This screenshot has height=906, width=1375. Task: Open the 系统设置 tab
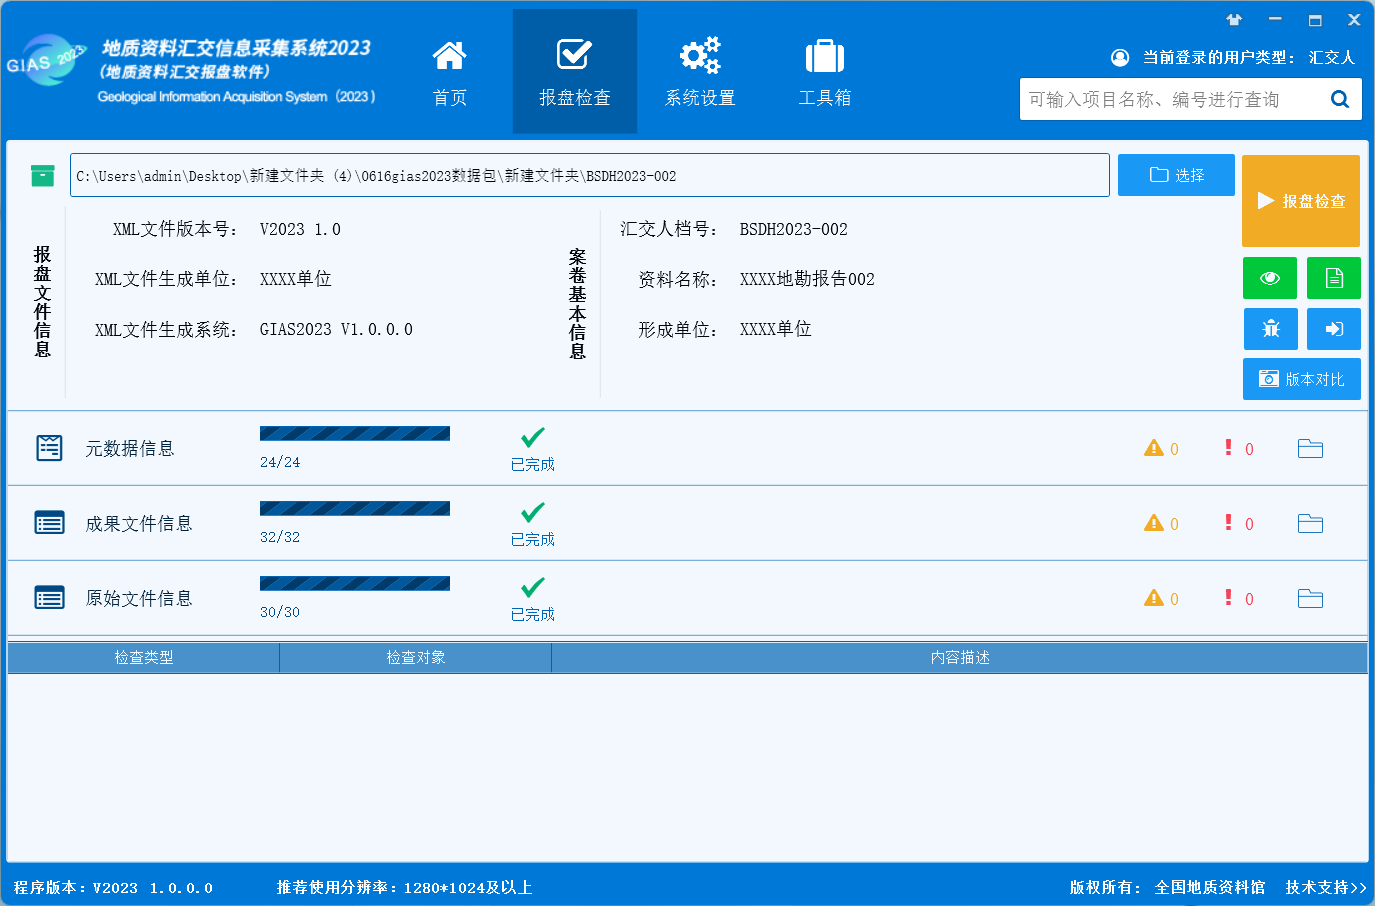coord(700,72)
